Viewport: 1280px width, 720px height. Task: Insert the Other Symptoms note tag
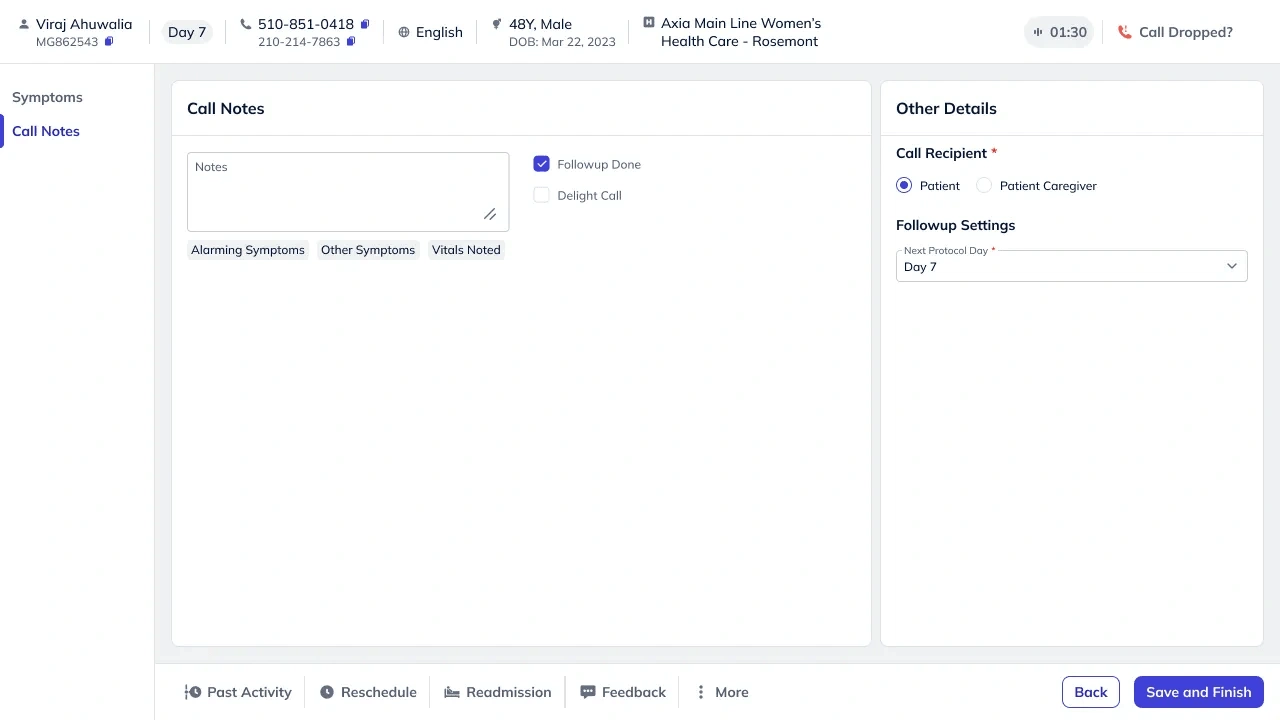pos(368,250)
